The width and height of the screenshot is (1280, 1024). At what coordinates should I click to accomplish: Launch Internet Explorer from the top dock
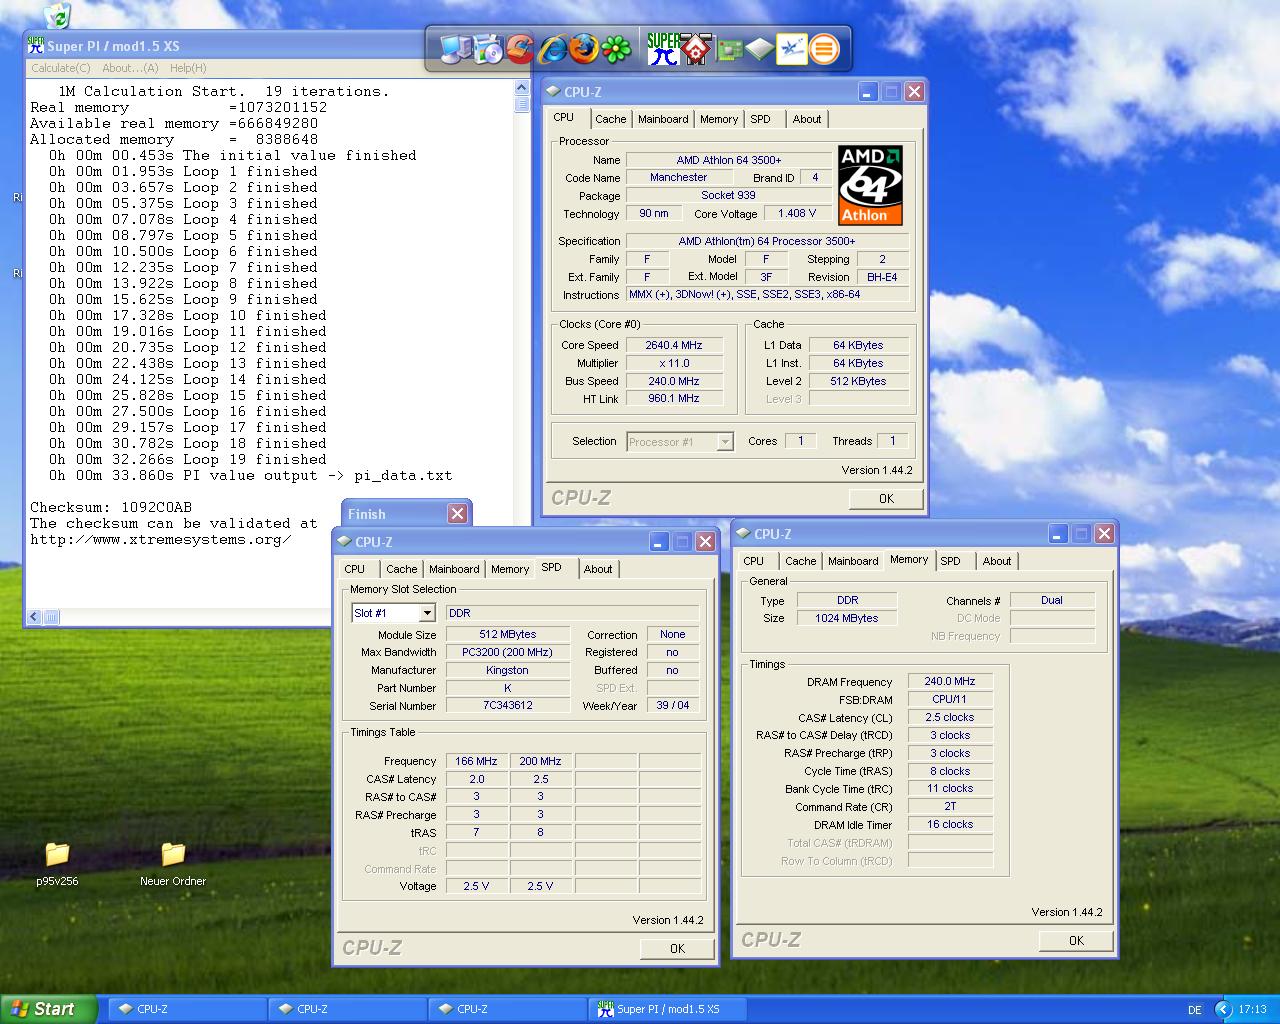552,48
